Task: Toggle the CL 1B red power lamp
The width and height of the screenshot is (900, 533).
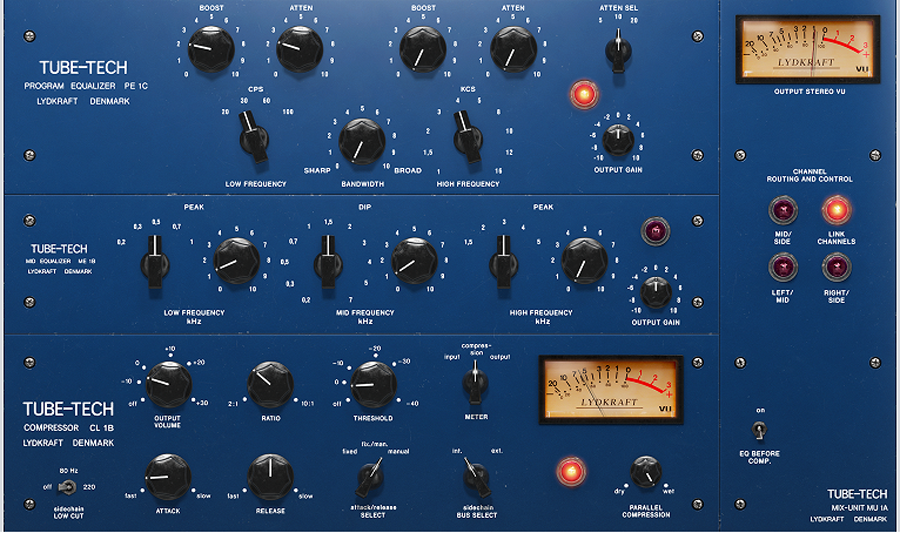Action: click(x=571, y=471)
